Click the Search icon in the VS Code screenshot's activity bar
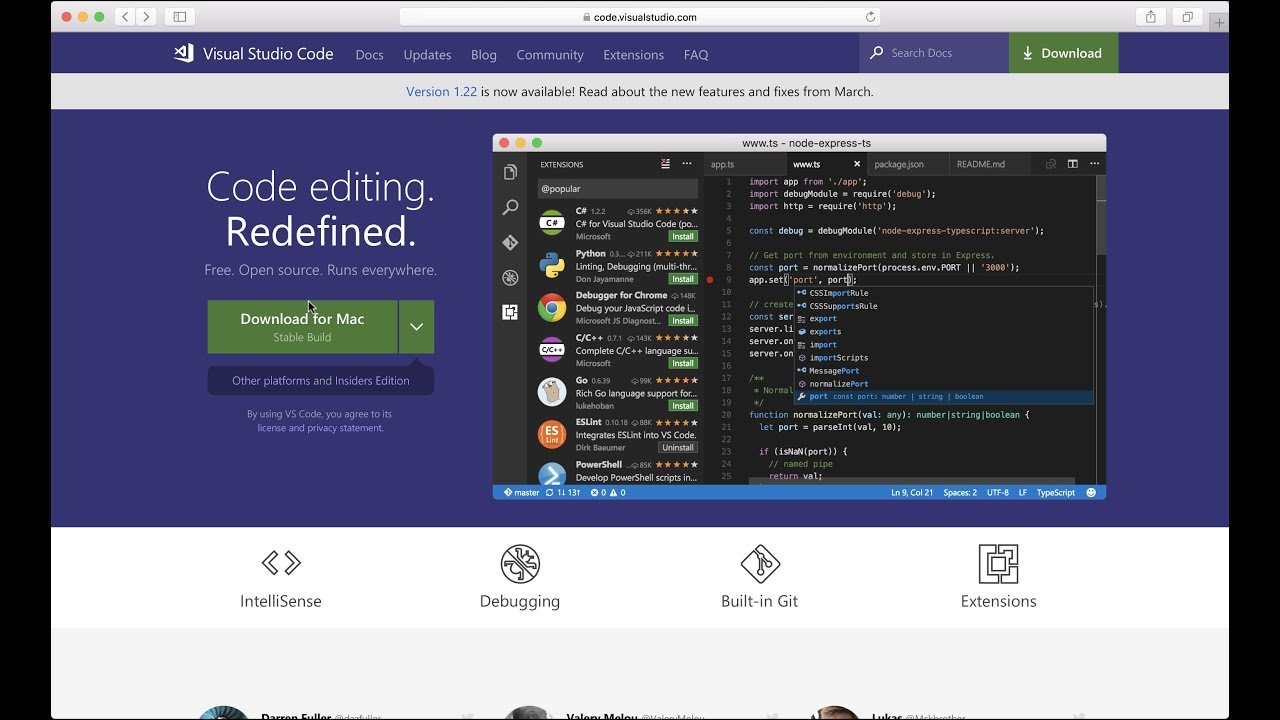The height and width of the screenshot is (720, 1280). coord(510,207)
